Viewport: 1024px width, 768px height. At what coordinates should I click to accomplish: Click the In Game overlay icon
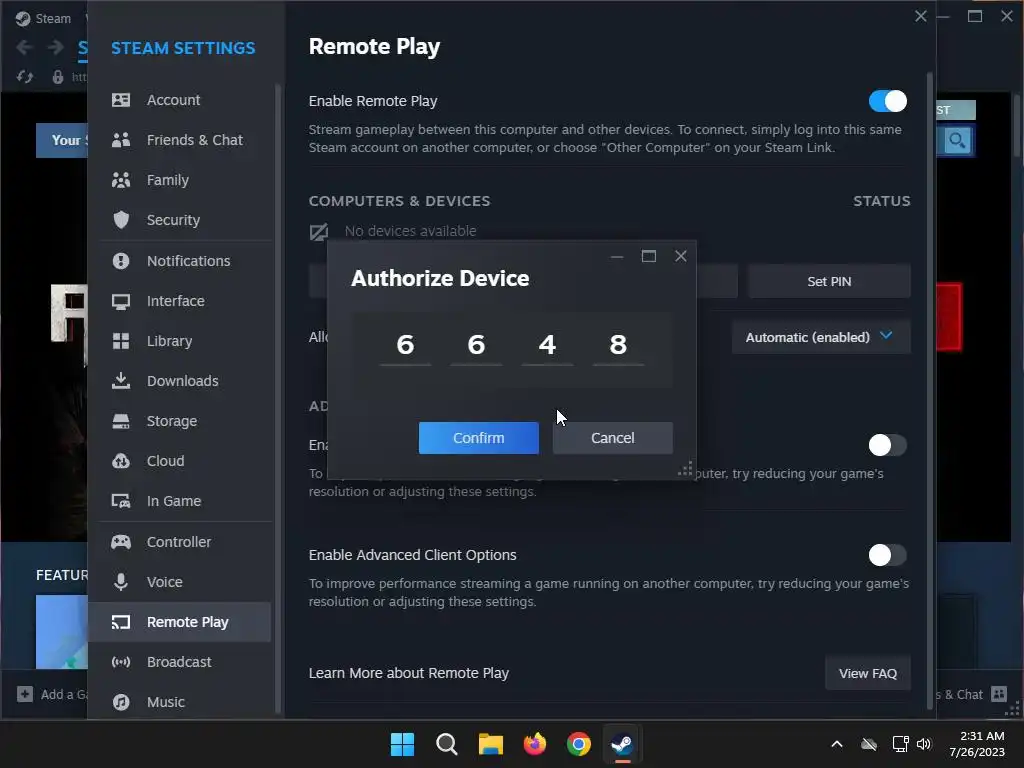[x=121, y=501]
